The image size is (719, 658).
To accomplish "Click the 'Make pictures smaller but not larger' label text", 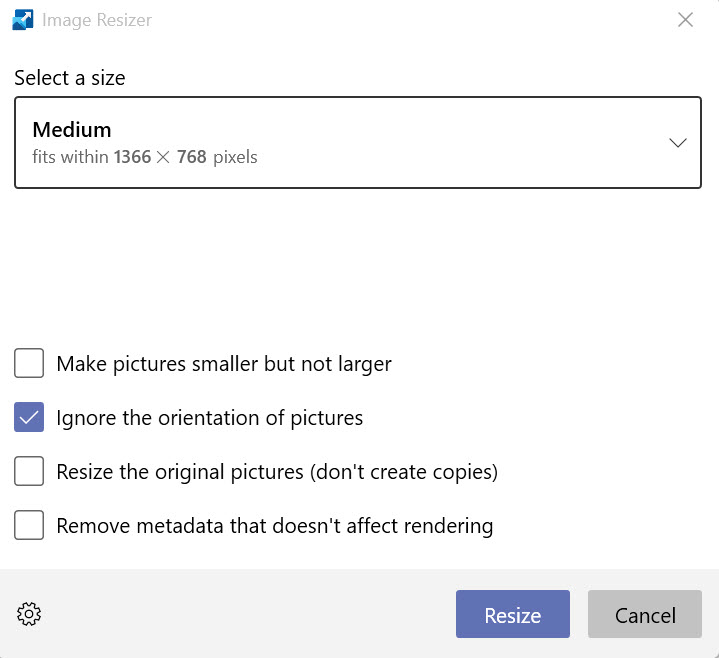I will [x=224, y=363].
